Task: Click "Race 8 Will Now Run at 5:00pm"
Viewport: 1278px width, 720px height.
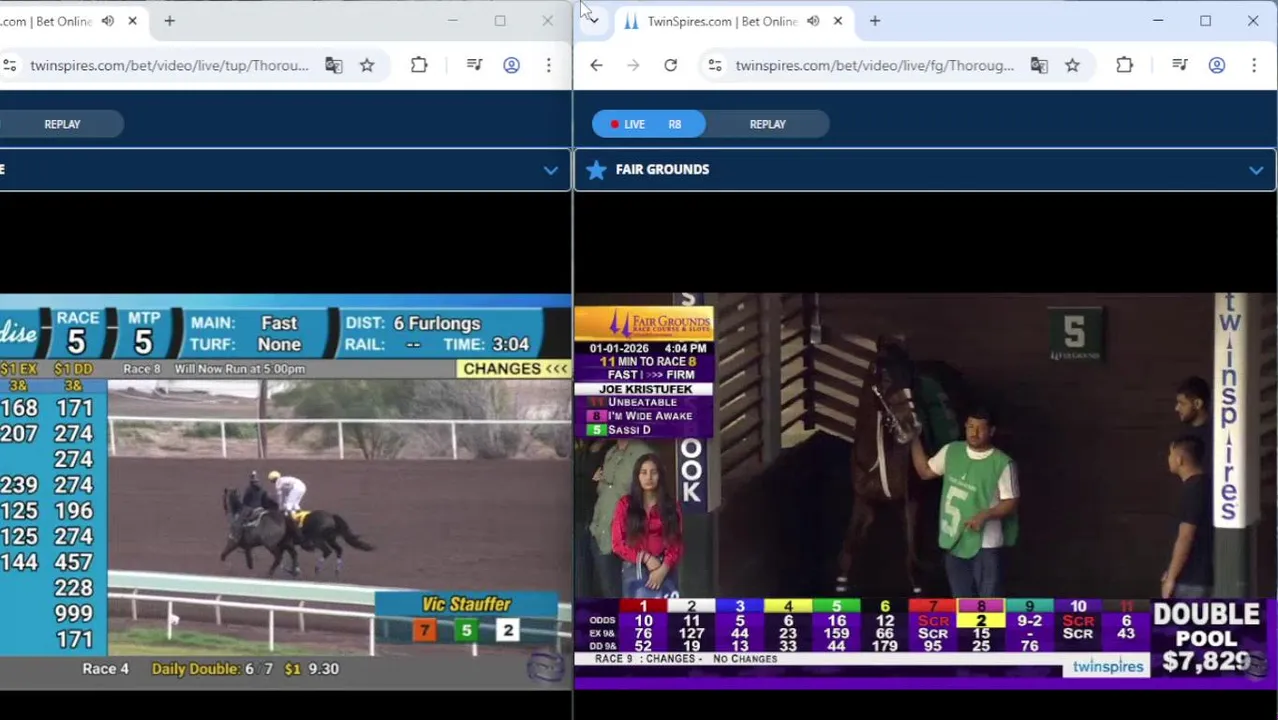Action: [214, 369]
